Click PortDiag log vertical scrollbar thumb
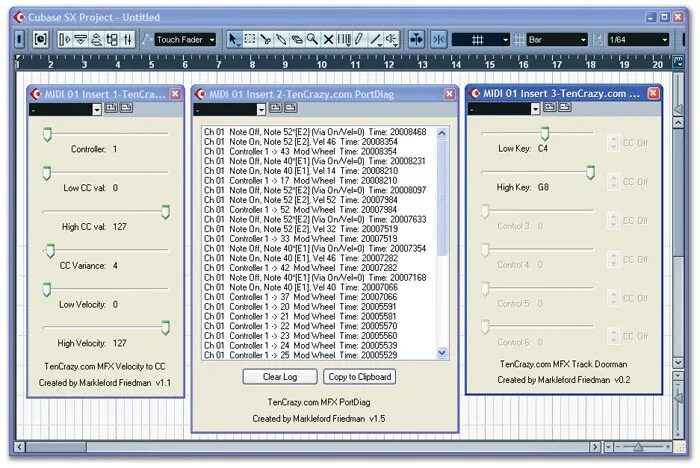The height and width of the screenshot is (468, 700). tap(442, 198)
